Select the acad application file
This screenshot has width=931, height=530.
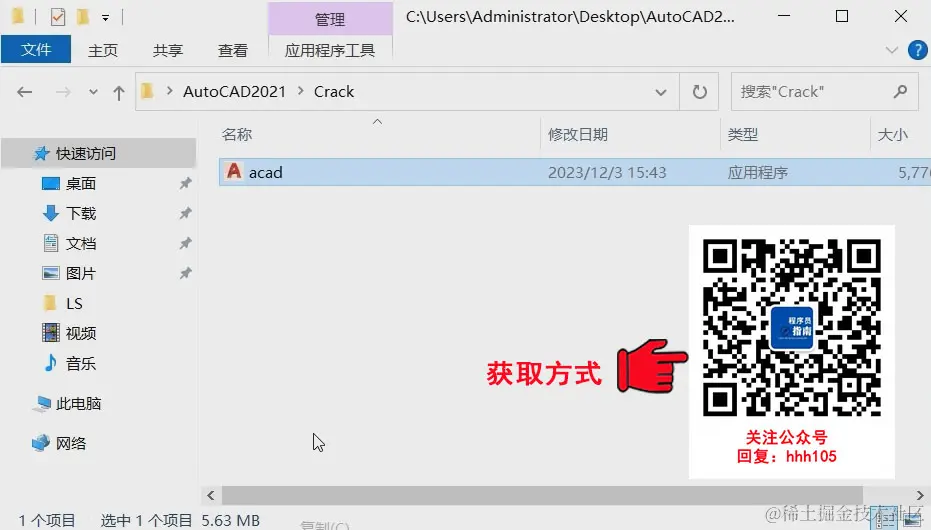coord(575,172)
